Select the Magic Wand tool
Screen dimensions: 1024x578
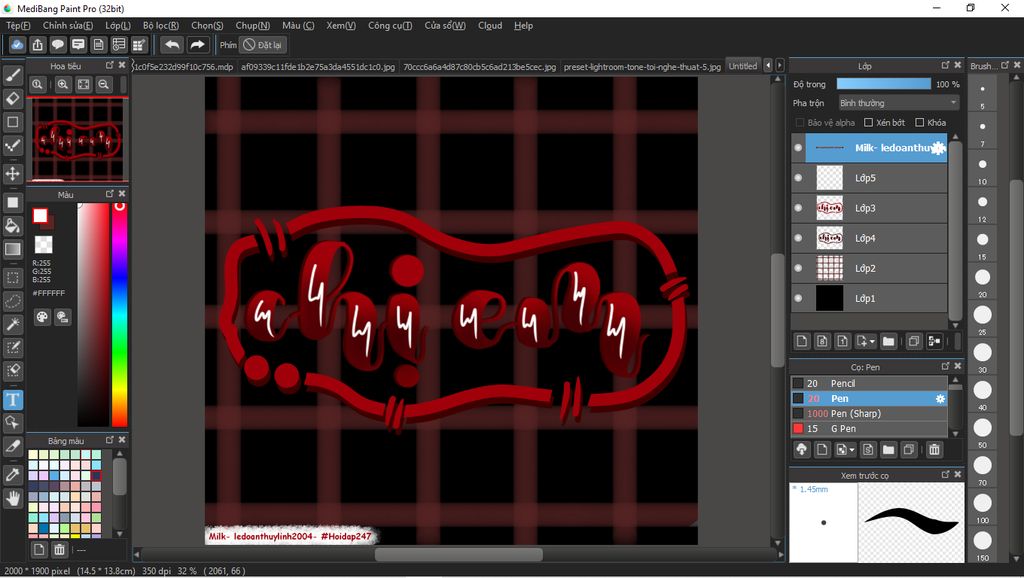(x=12, y=324)
